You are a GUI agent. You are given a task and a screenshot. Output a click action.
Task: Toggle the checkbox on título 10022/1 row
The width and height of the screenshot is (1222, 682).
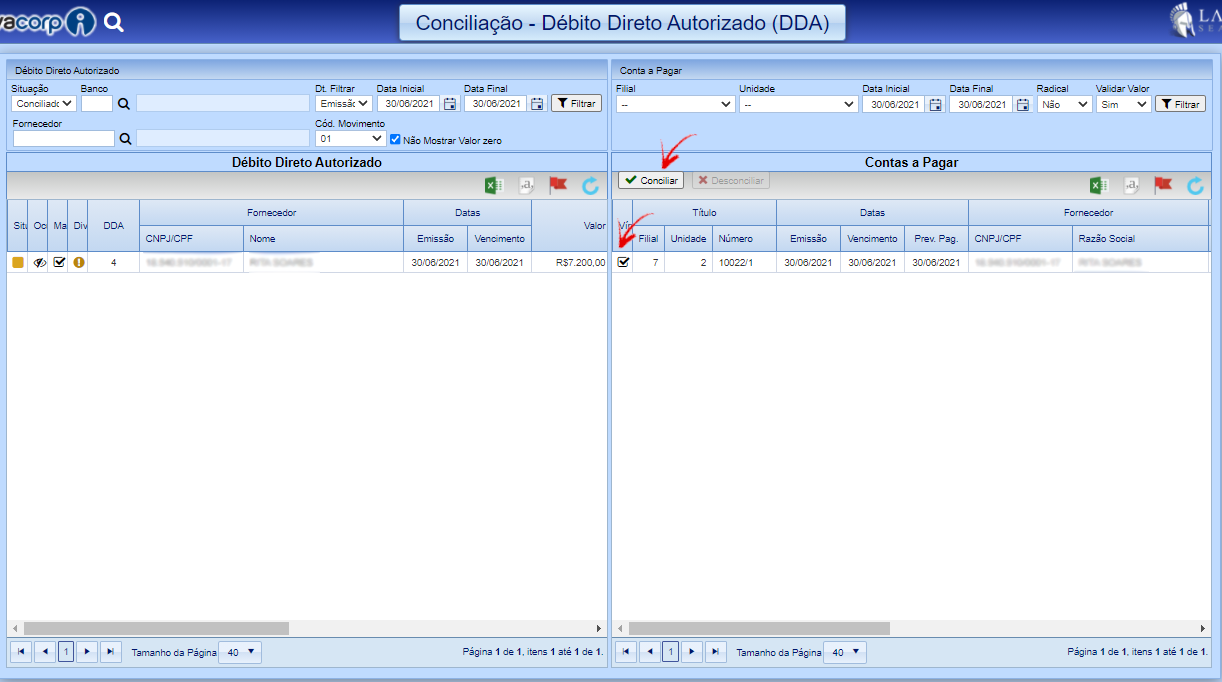[x=623, y=262]
